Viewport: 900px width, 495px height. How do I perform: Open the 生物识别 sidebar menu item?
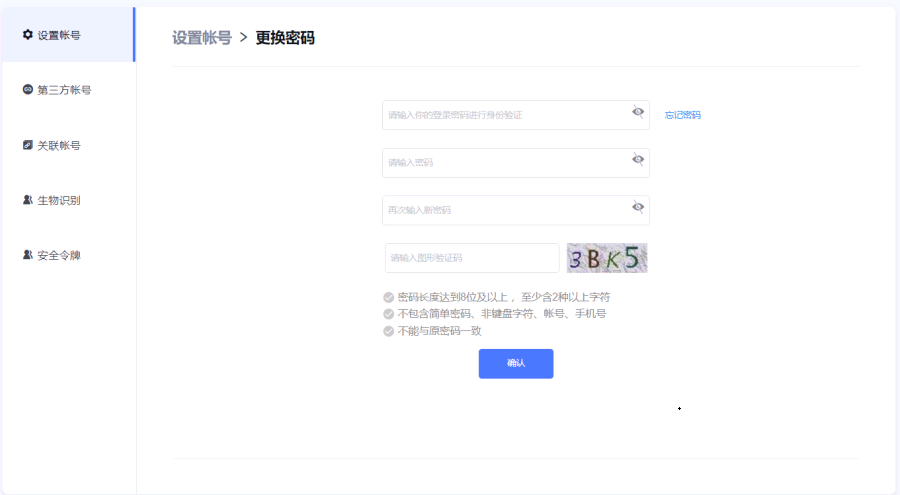(58, 200)
